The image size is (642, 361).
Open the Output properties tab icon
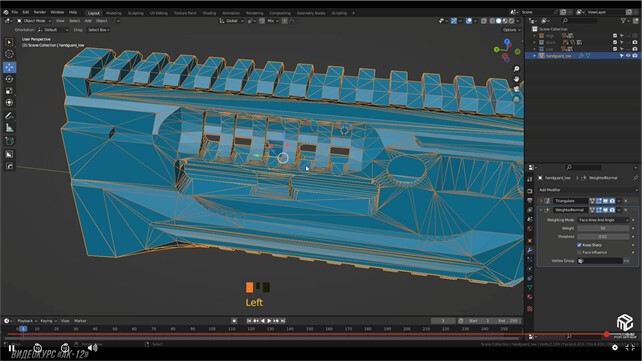click(530, 201)
